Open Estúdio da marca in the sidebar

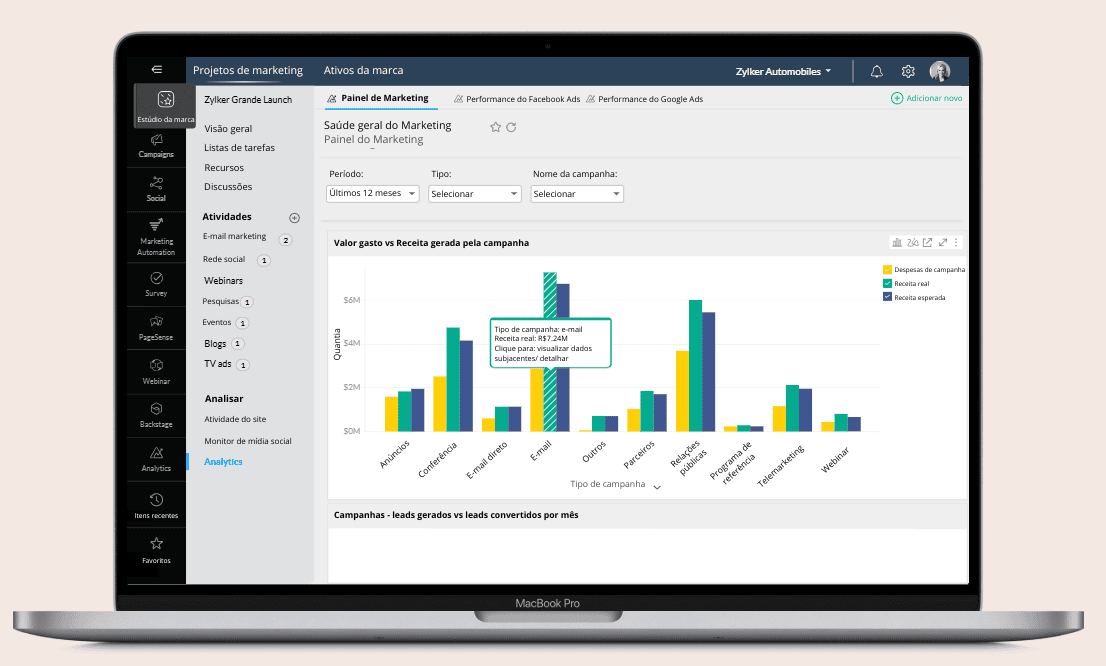coord(165,106)
